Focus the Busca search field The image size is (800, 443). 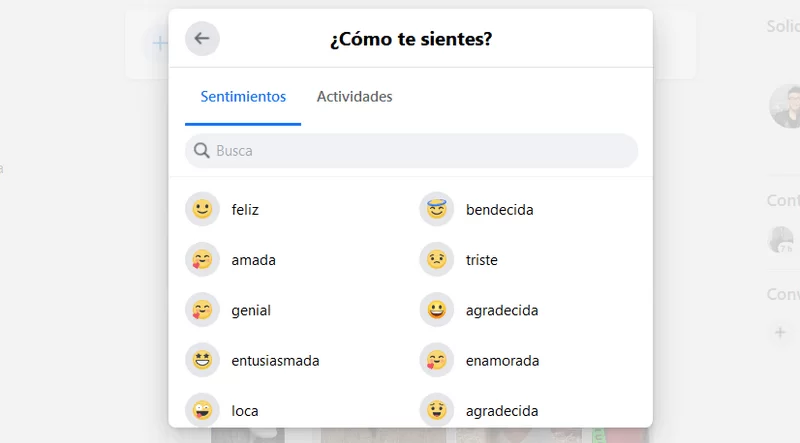[x=411, y=151]
